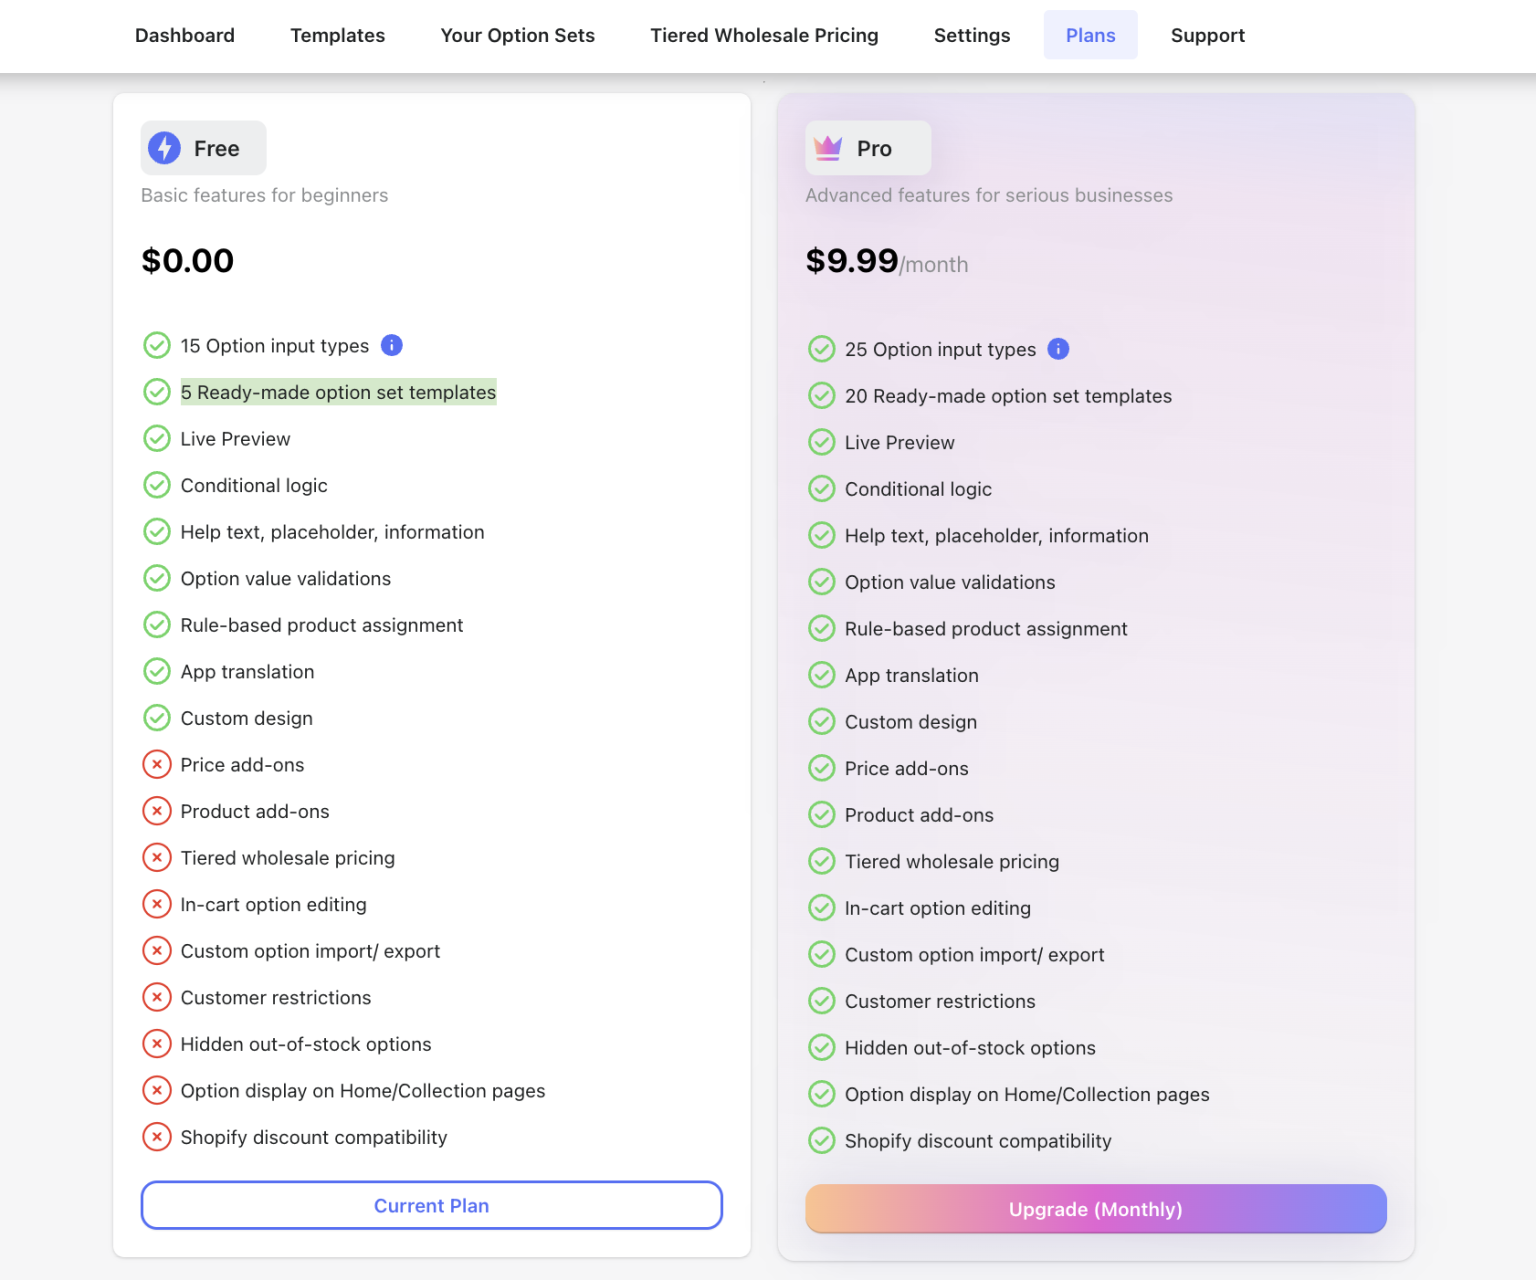
Task: Click the red X beside Price add-ons
Action: click(157, 764)
